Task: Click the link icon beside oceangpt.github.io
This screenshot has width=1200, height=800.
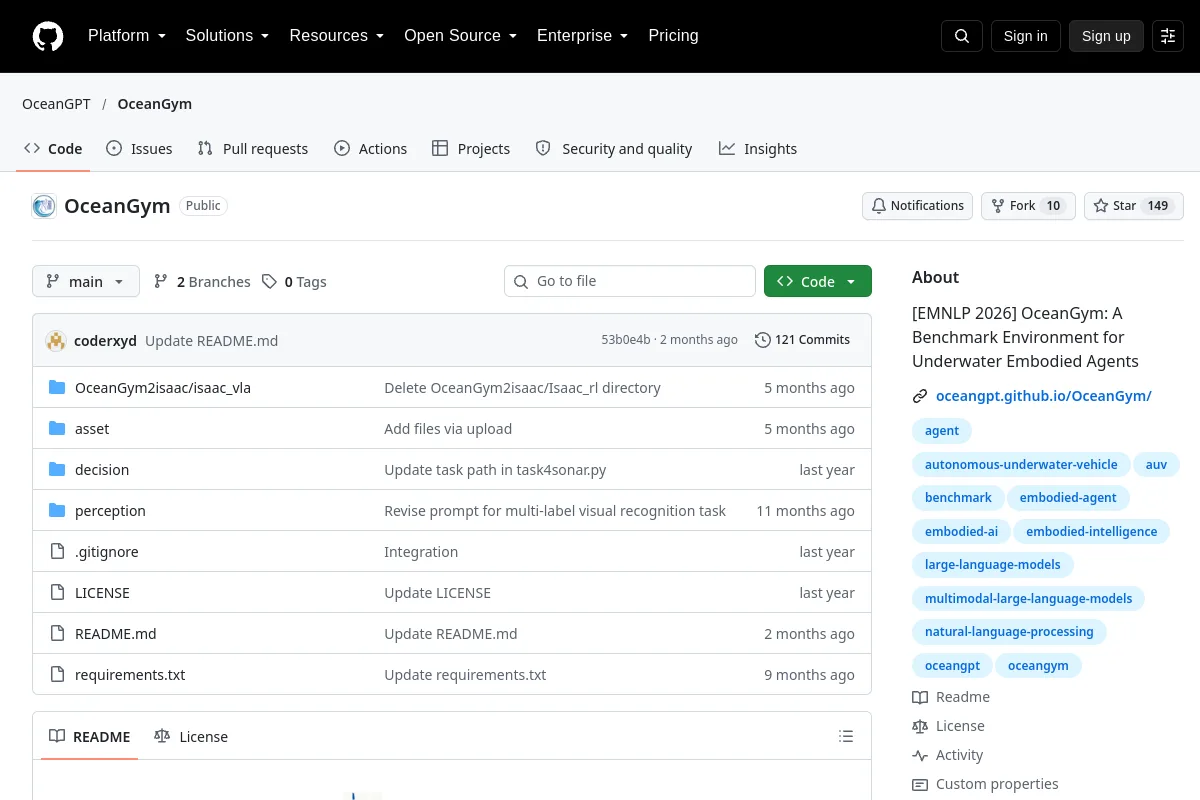Action: click(920, 396)
